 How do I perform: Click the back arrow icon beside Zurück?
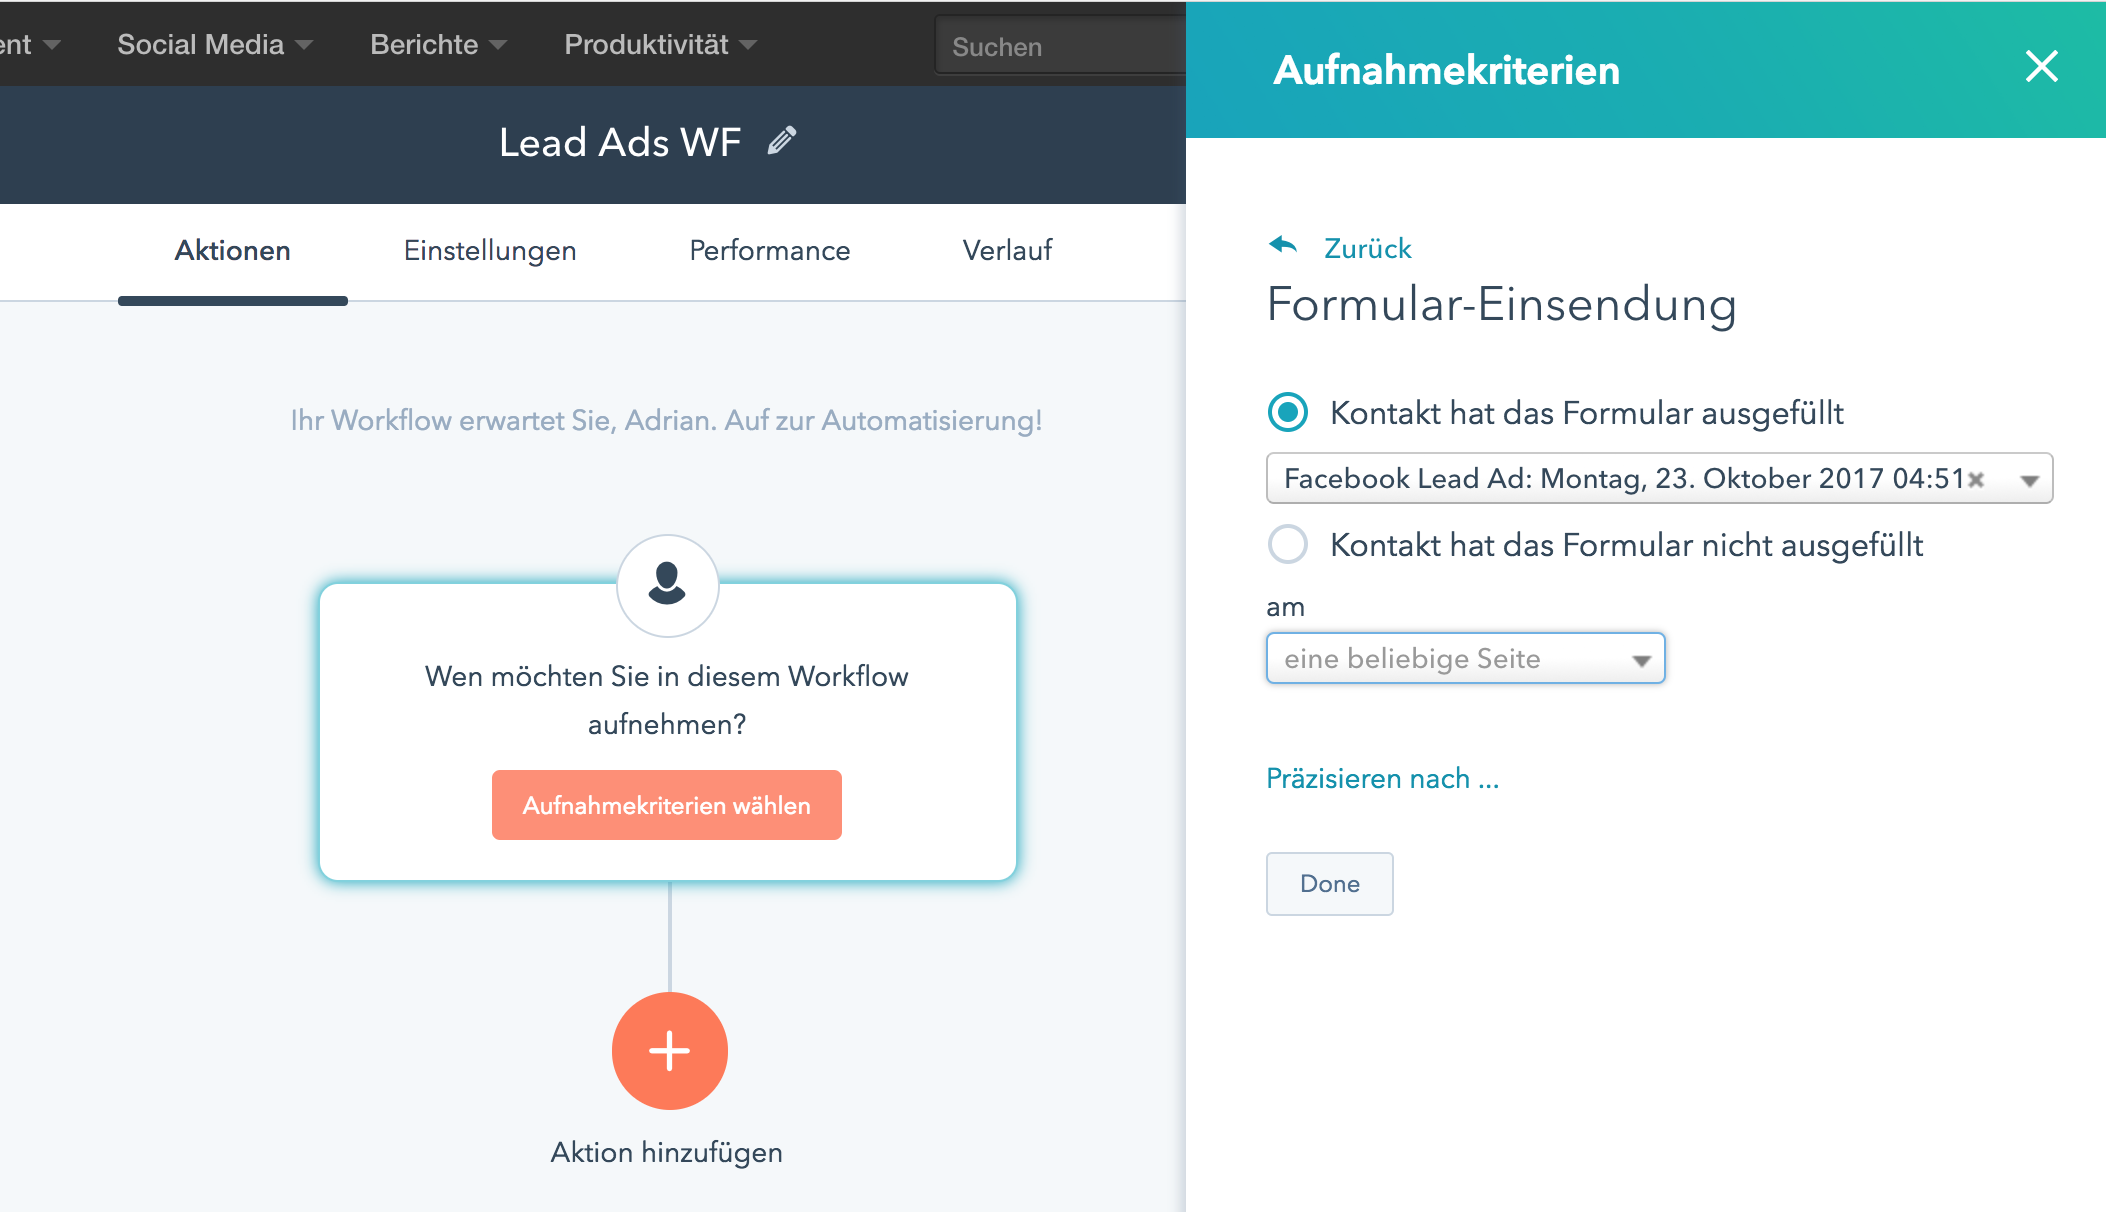1282,245
